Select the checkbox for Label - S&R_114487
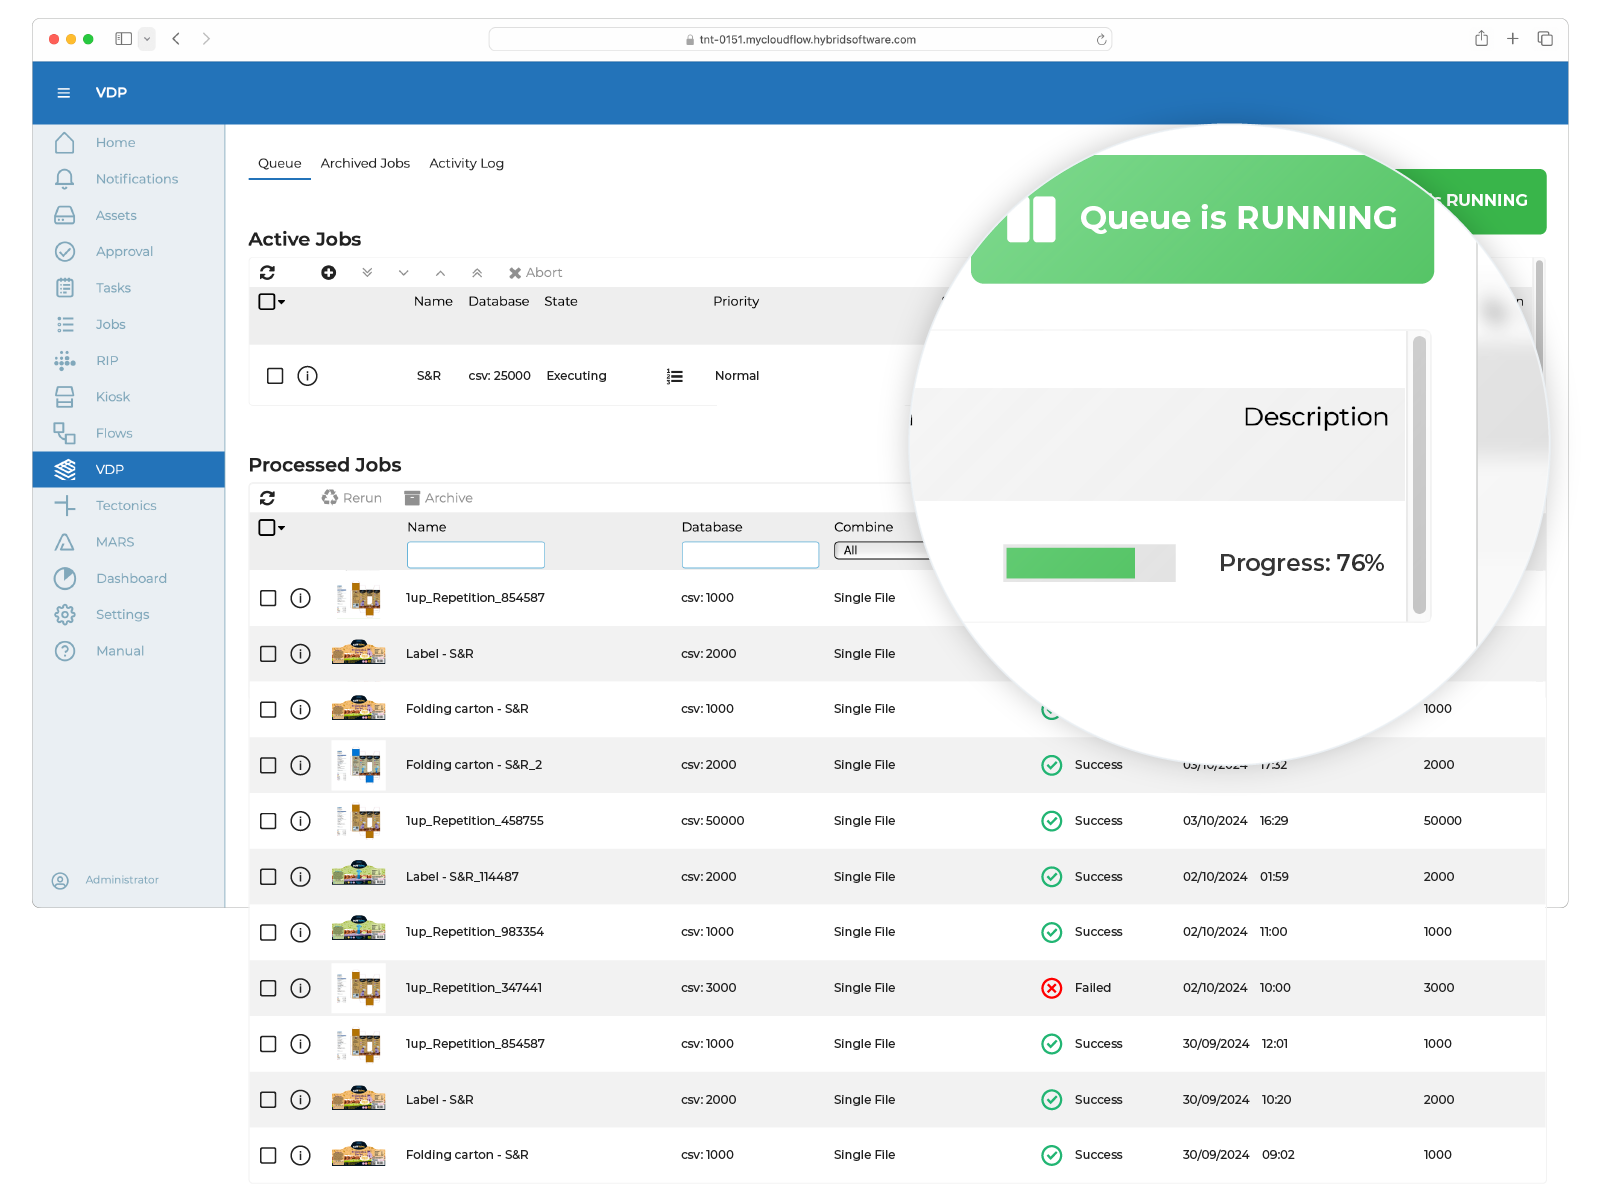Image resolution: width=1601 pixels, height=1201 pixels. [267, 877]
